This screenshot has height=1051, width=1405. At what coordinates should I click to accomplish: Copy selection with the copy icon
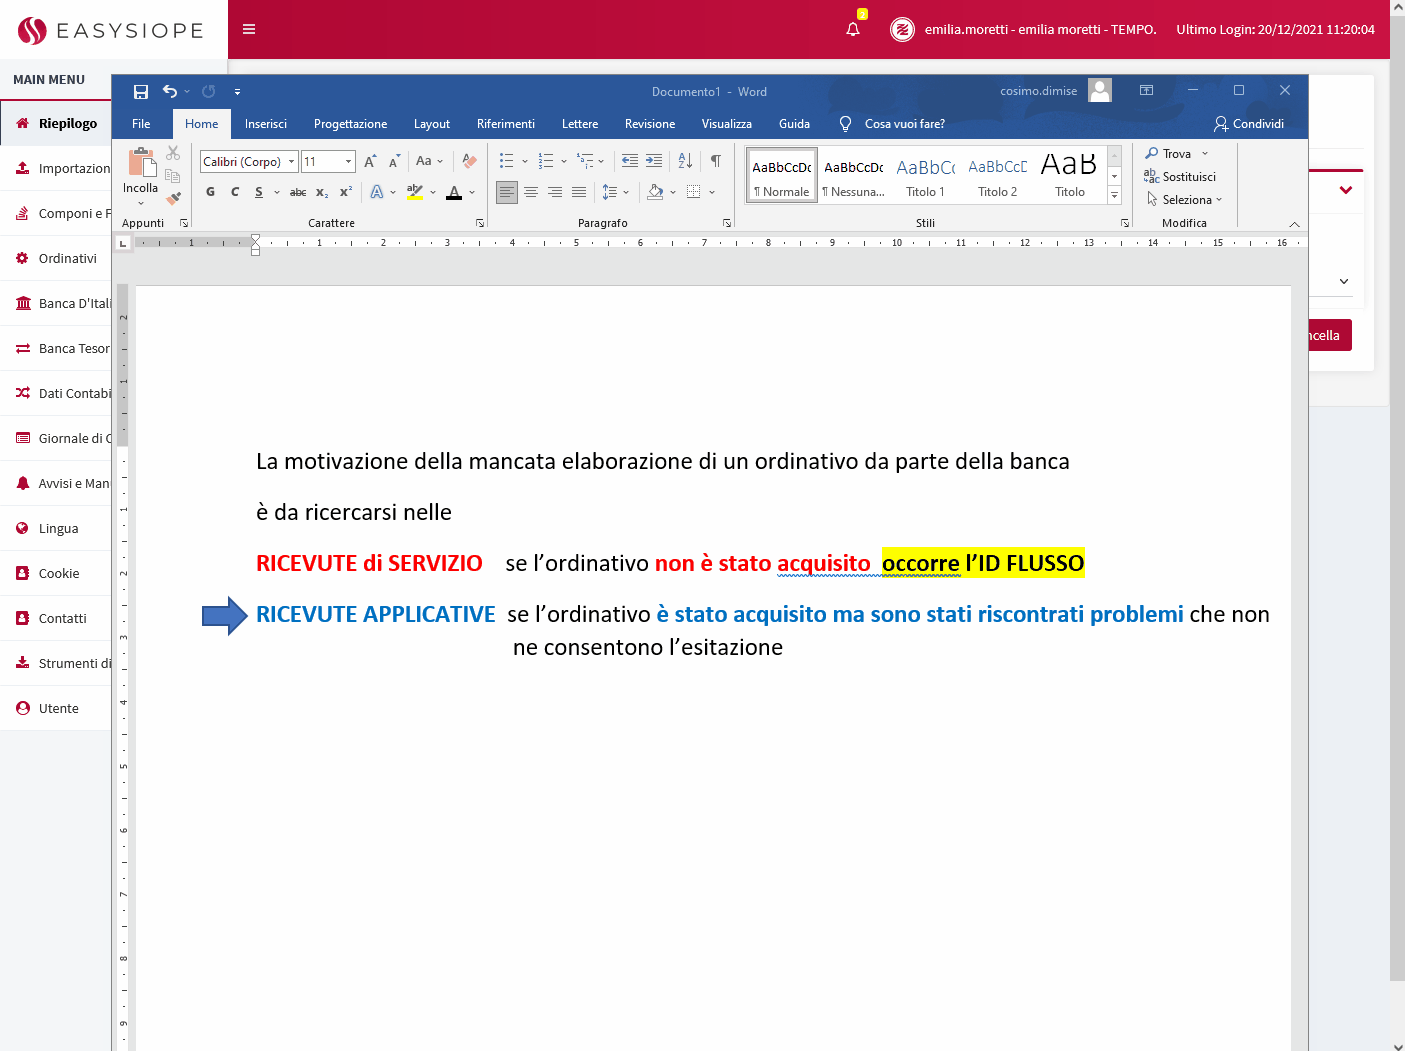(x=173, y=176)
